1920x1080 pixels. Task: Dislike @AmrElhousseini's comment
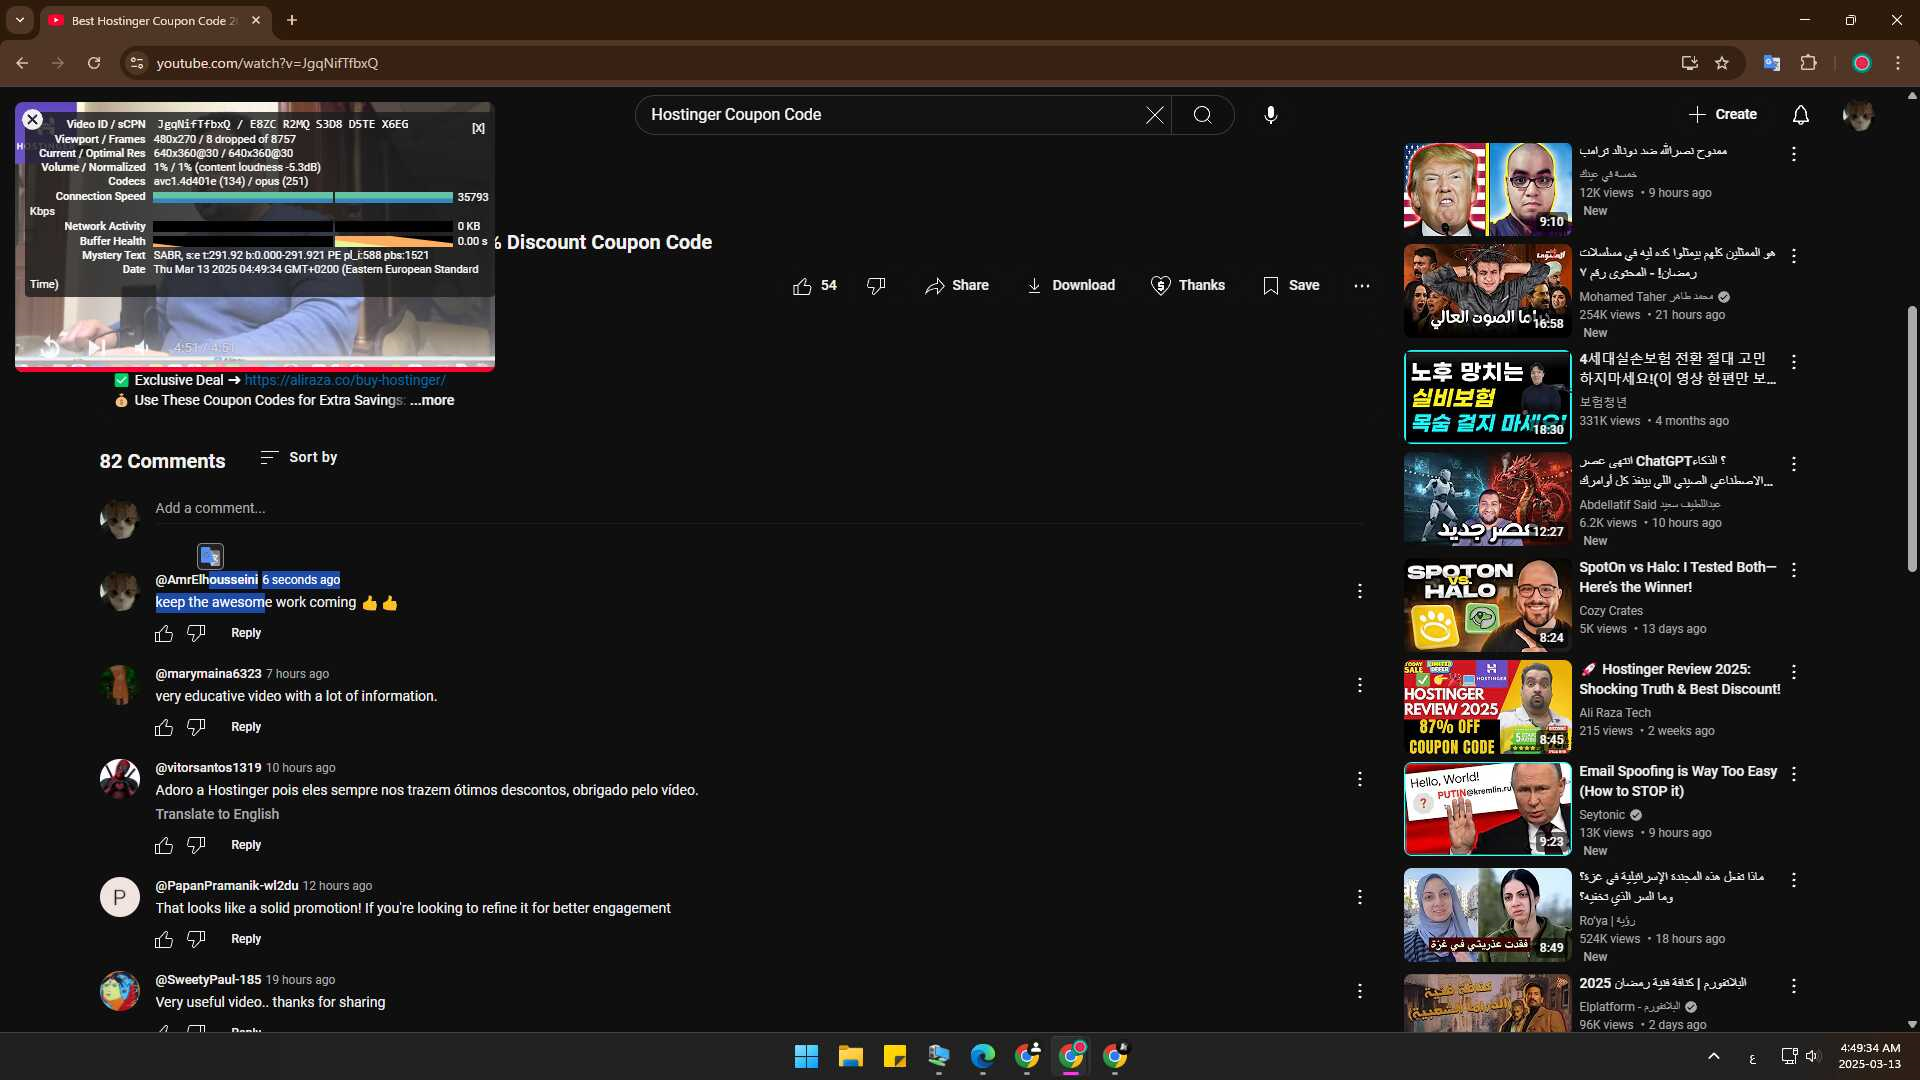(x=196, y=633)
